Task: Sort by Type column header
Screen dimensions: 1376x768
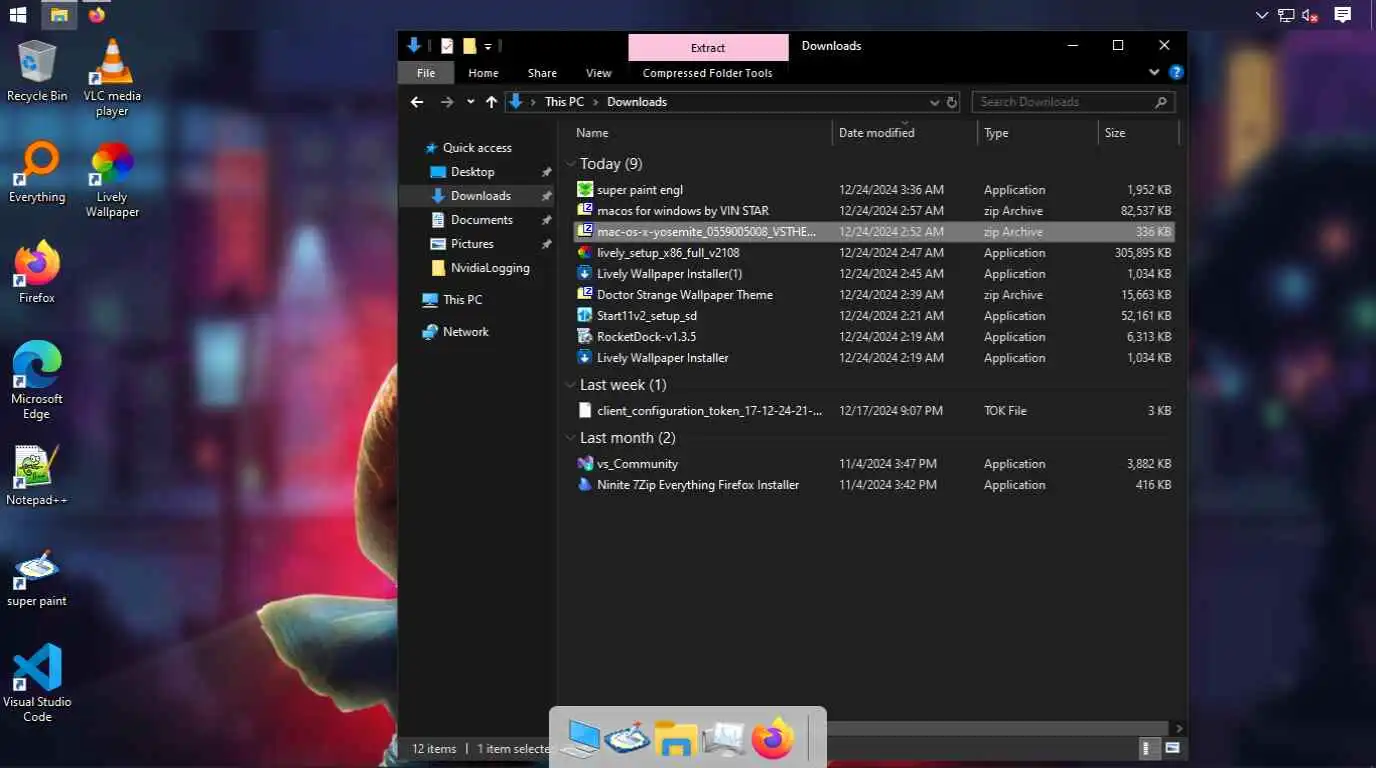Action: [x=1036, y=133]
